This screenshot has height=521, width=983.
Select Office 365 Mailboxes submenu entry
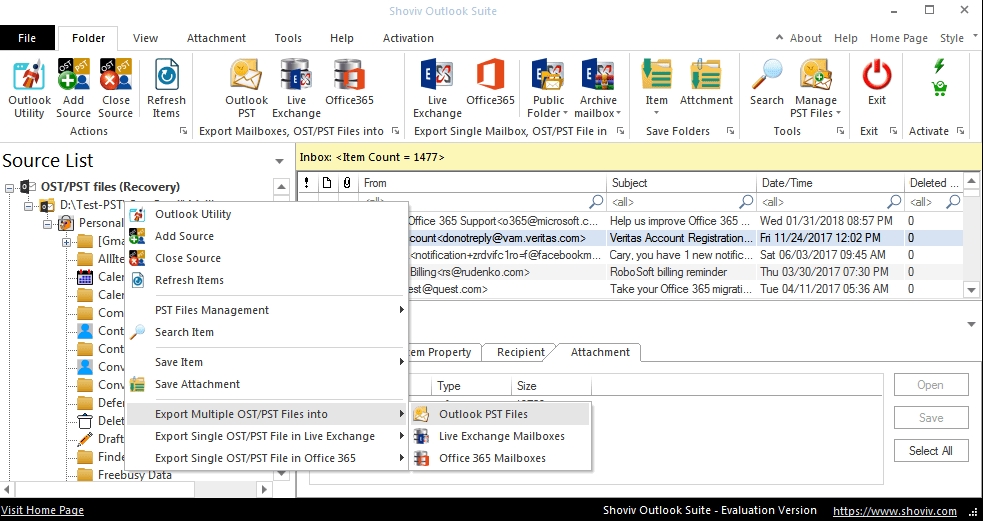pos(500,458)
